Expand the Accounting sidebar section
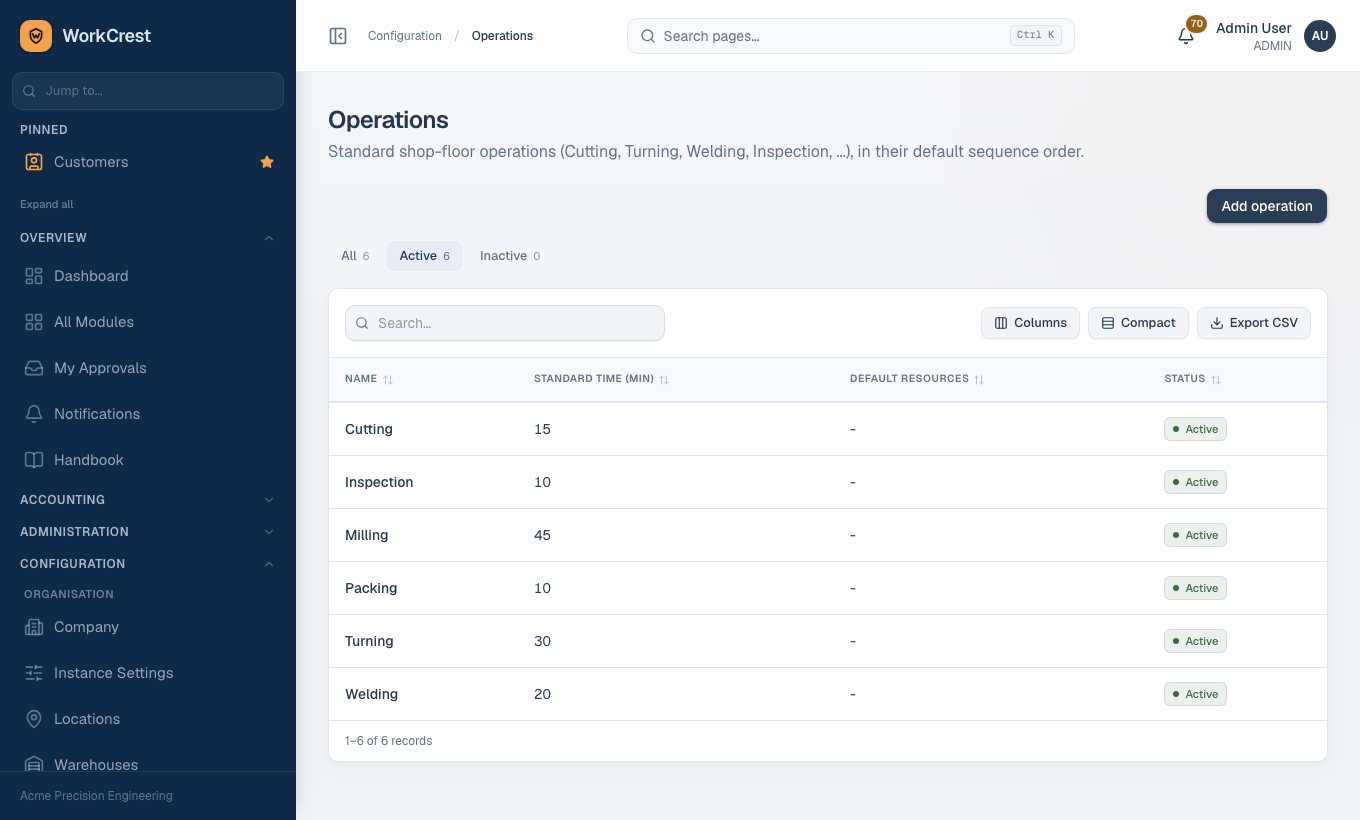1360x820 pixels. [148, 500]
